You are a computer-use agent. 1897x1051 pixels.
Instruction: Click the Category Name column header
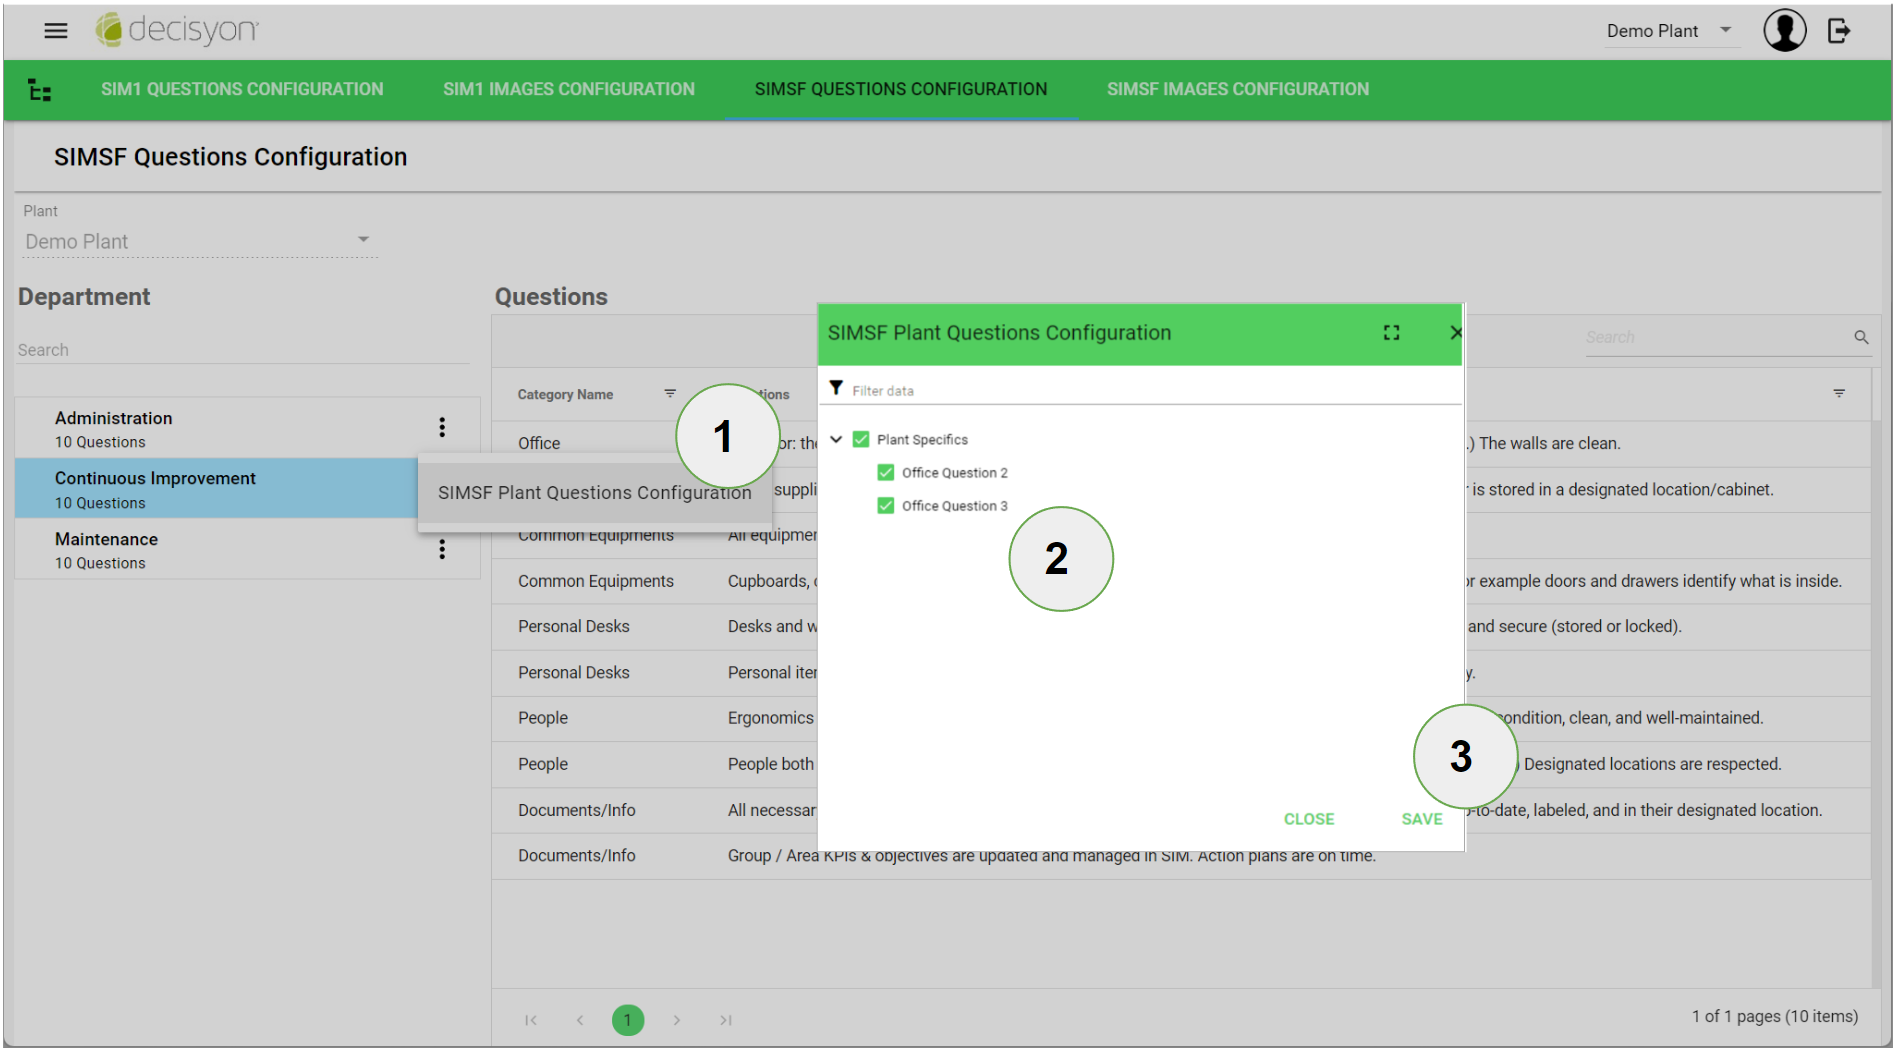pyautogui.click(x=565, y=394)
